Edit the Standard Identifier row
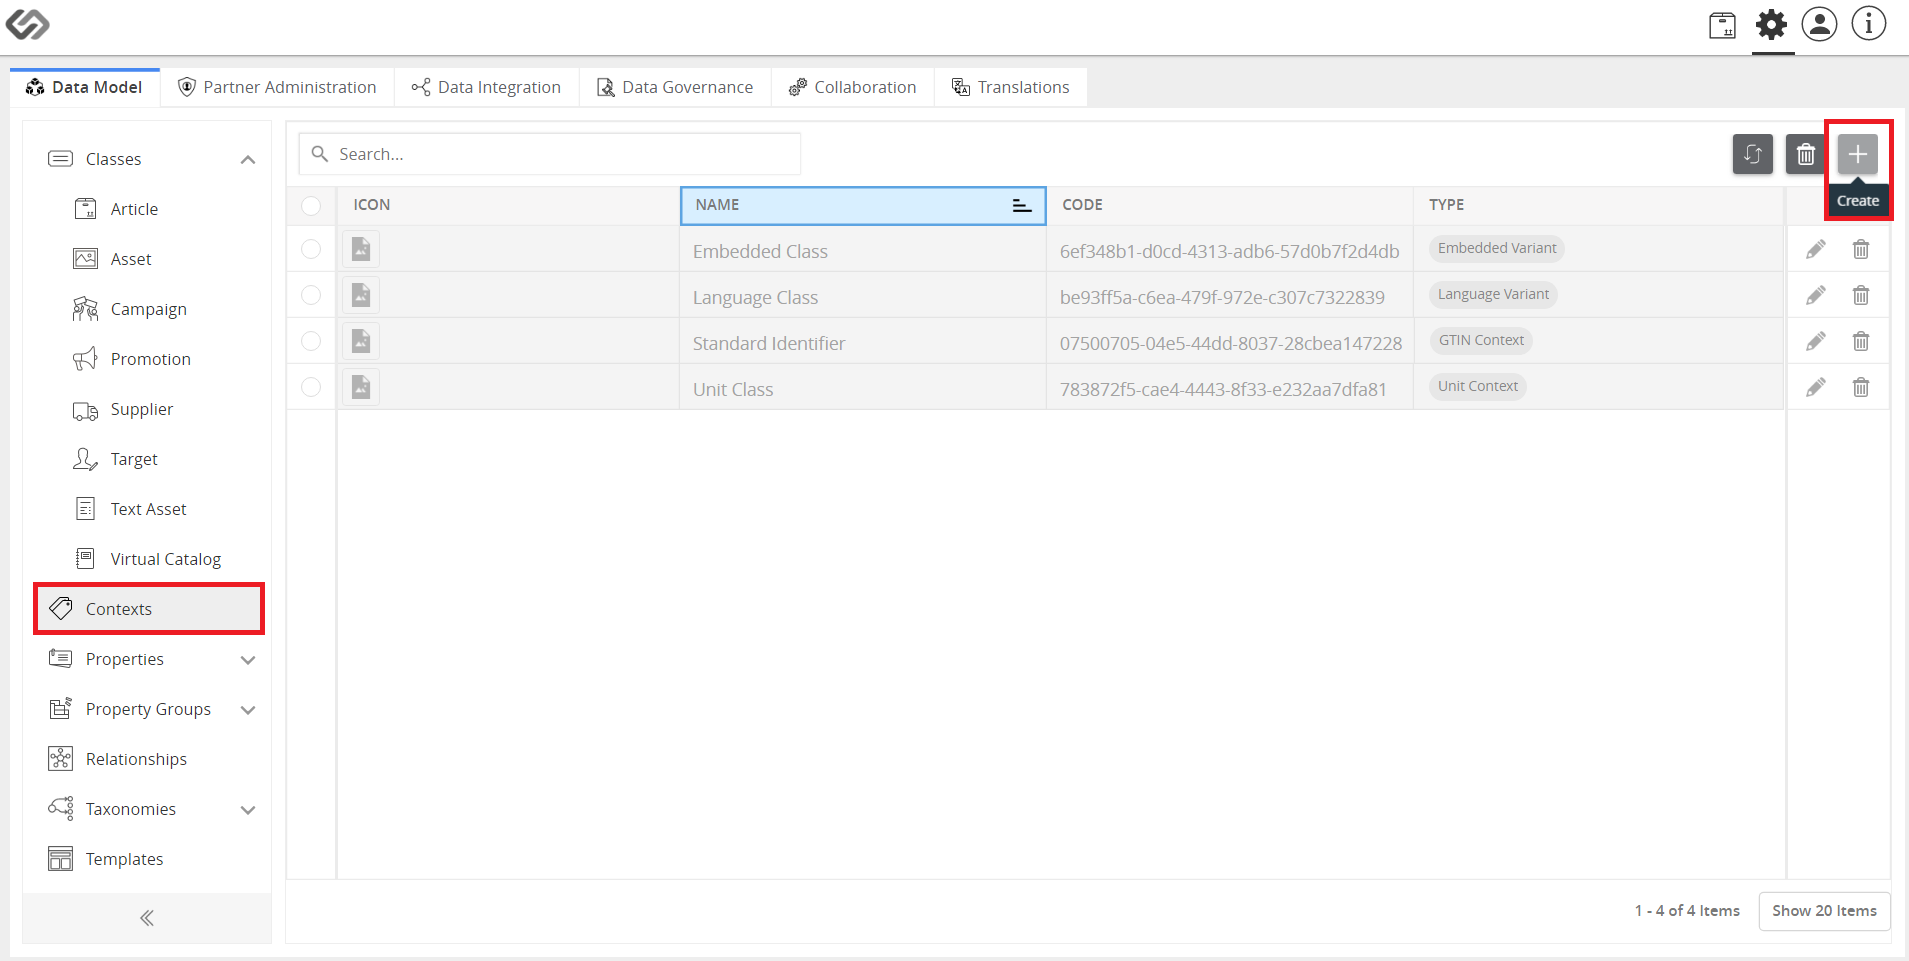The height and width of the screenshot is (961, 1909). (1816, 341)
